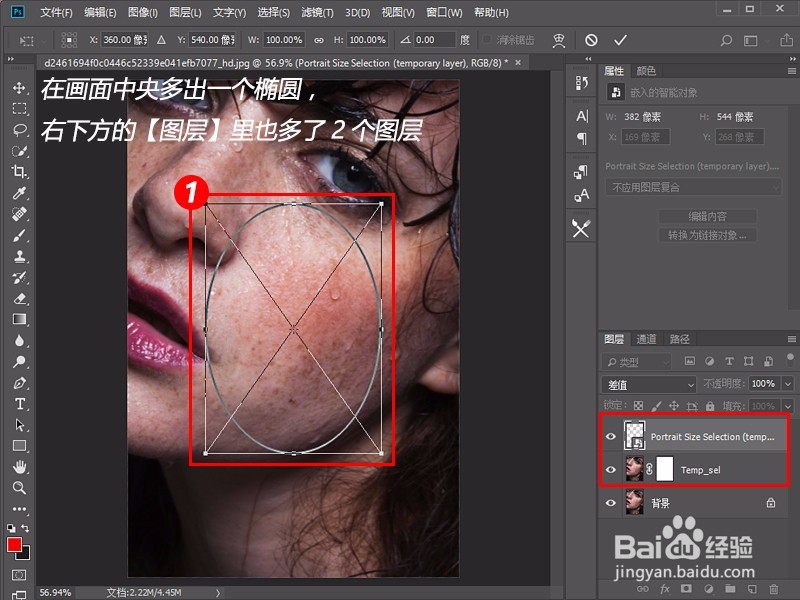
Task: Cancel the transform in options bar
Action: tap(591, 40)
